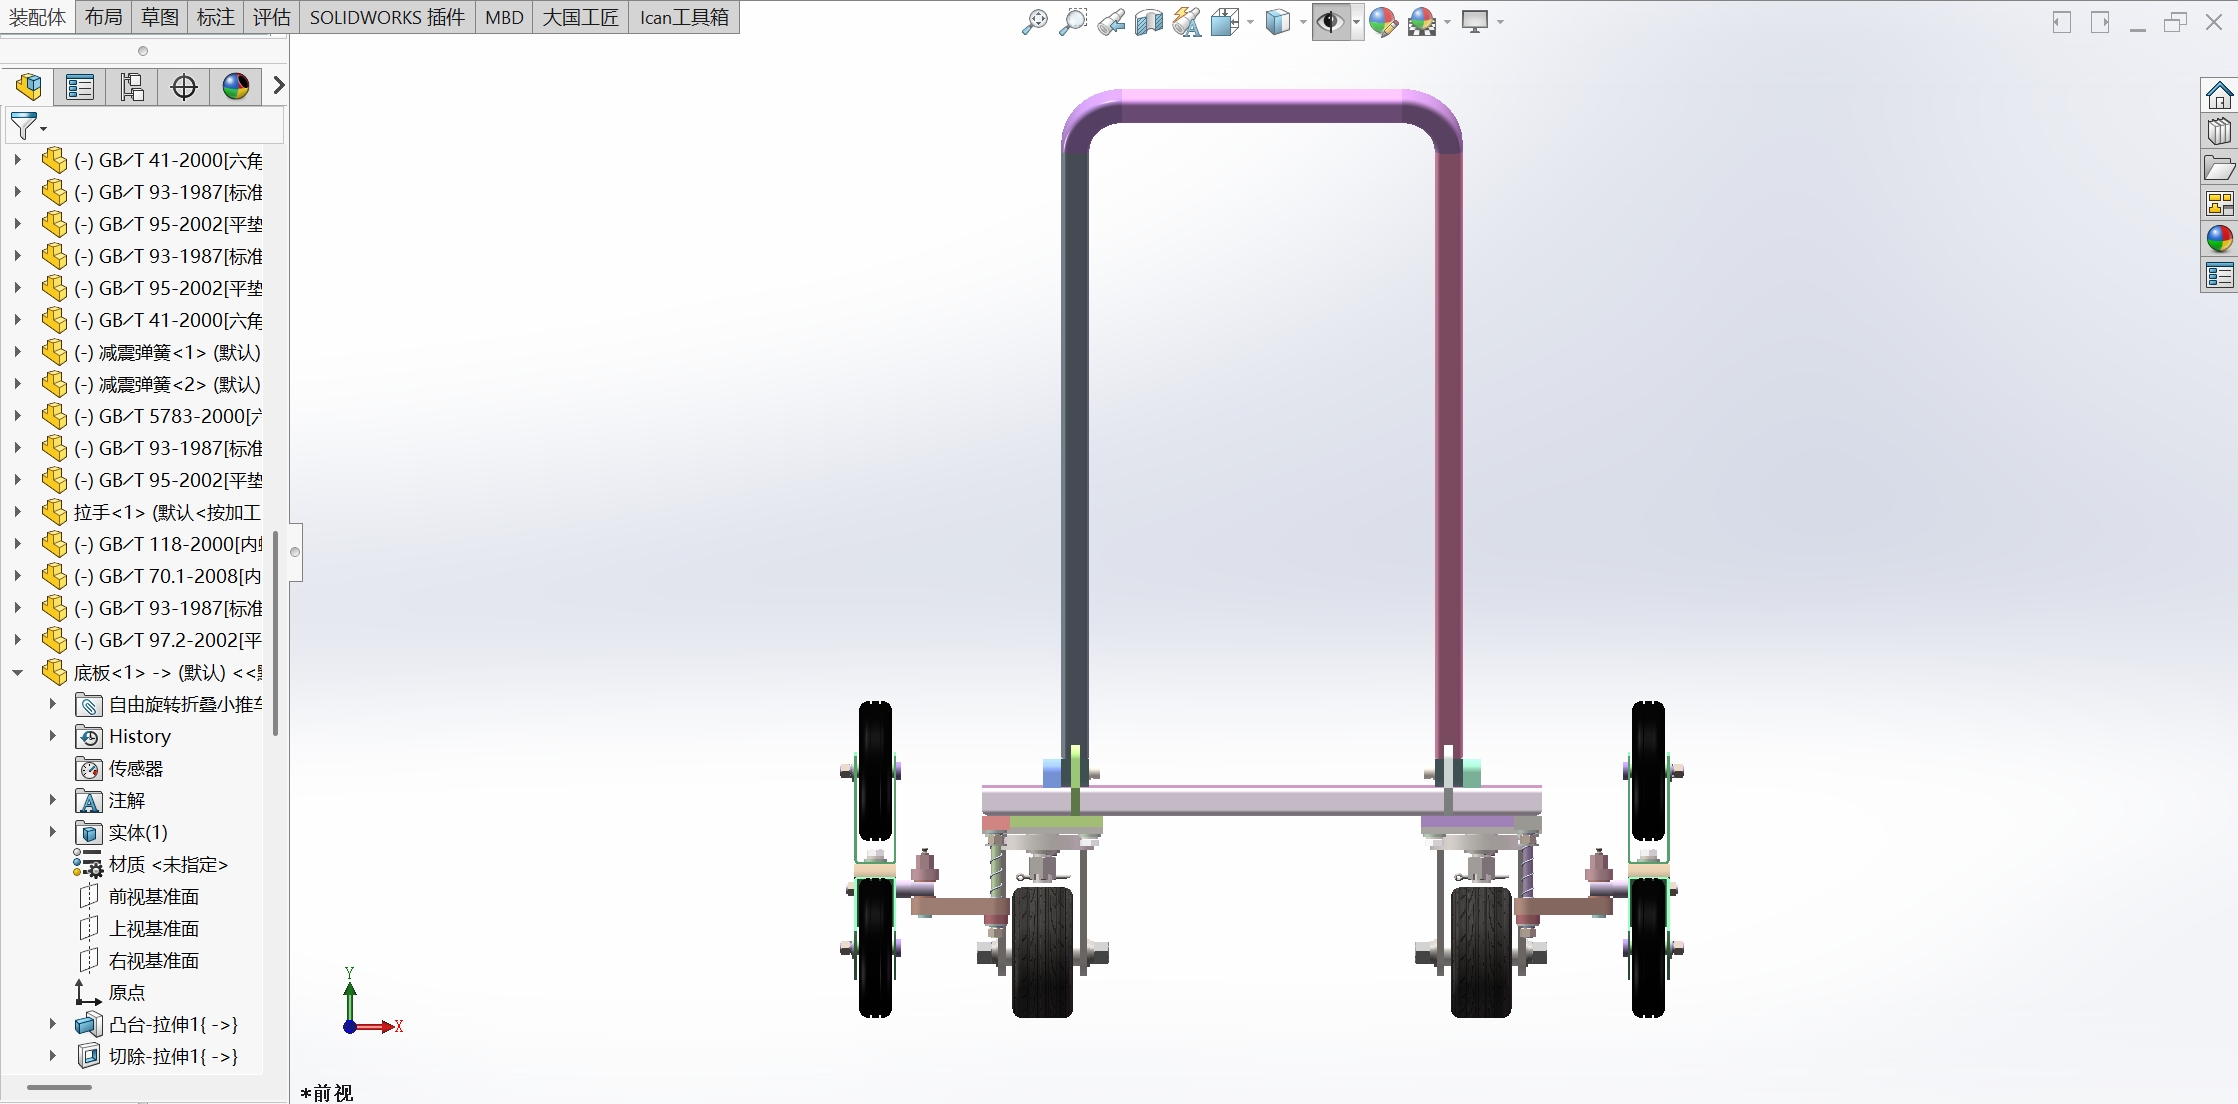Switch to the PropertyManager tab icon

point(80,87)
